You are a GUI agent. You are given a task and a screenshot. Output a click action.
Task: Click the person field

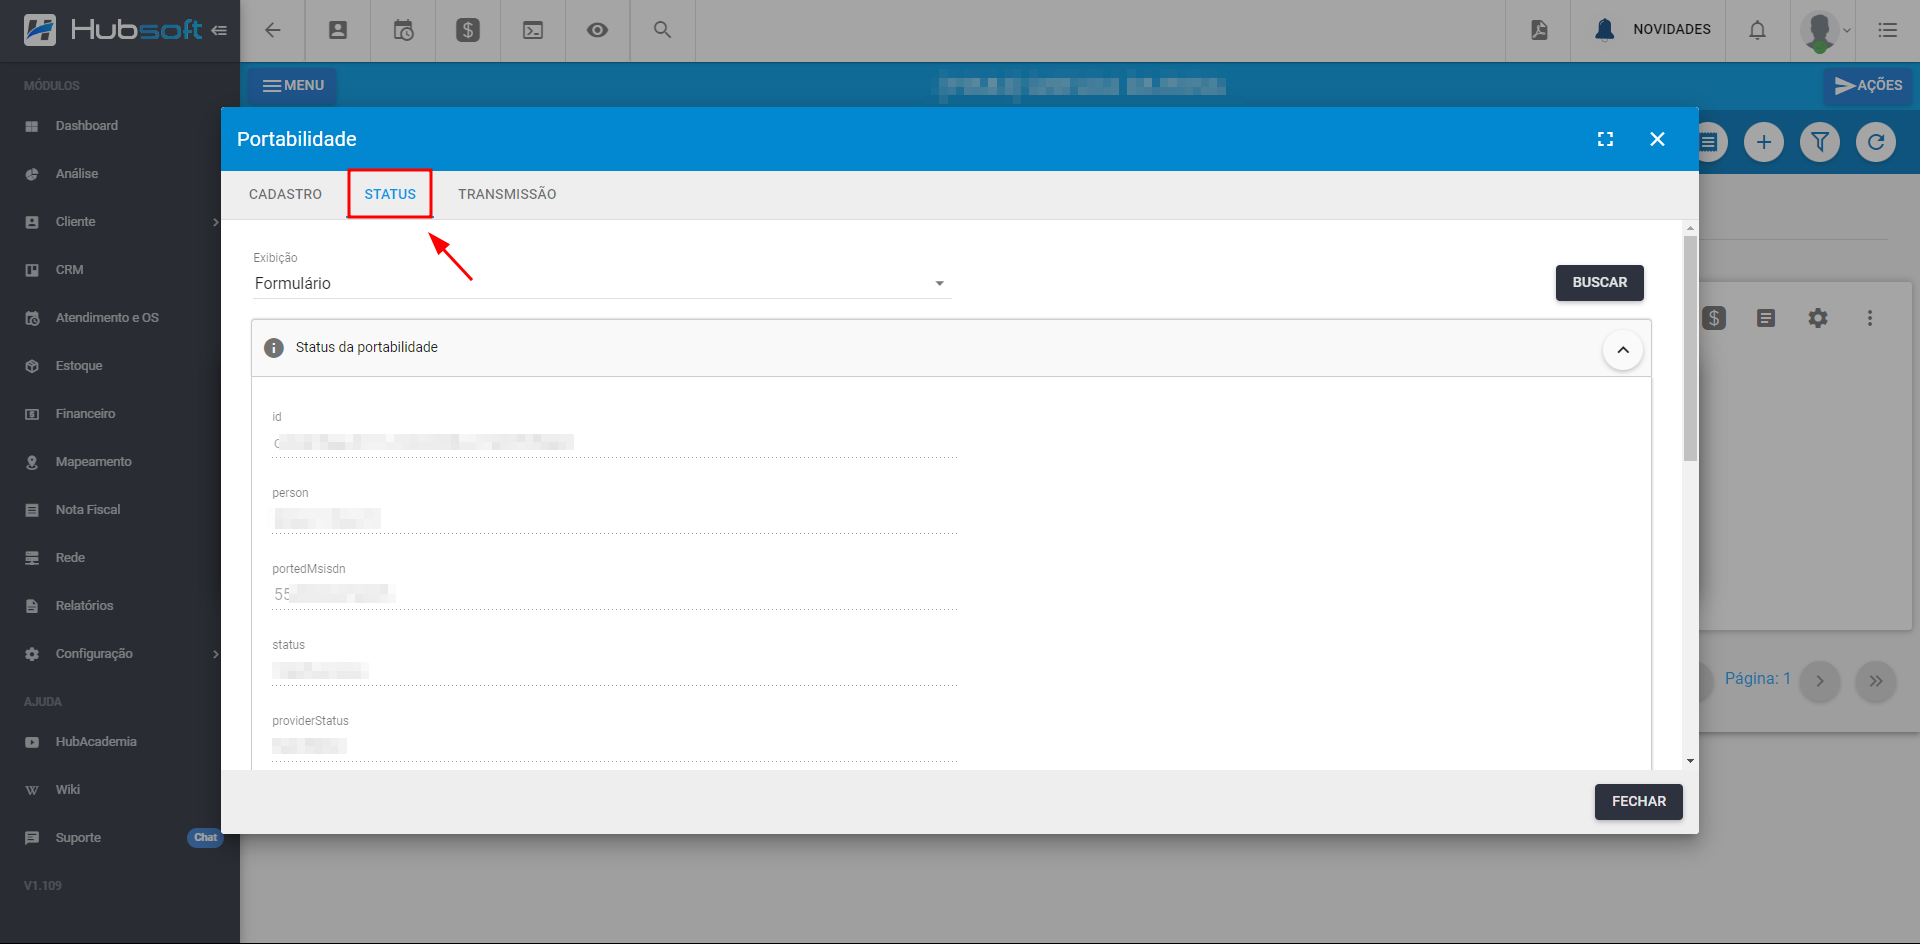[614, 519]
